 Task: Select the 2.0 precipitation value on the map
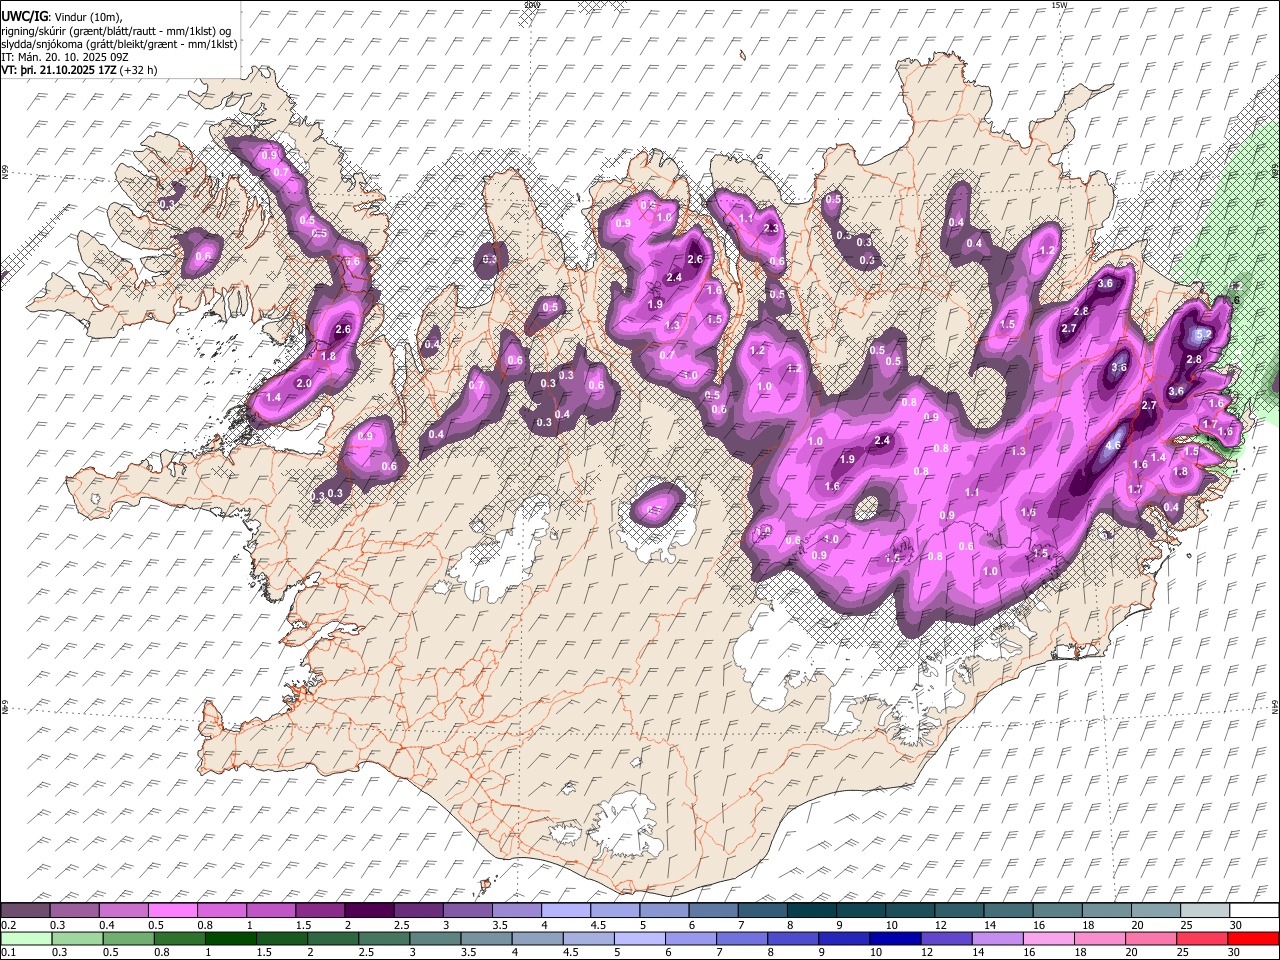point(305,383)
